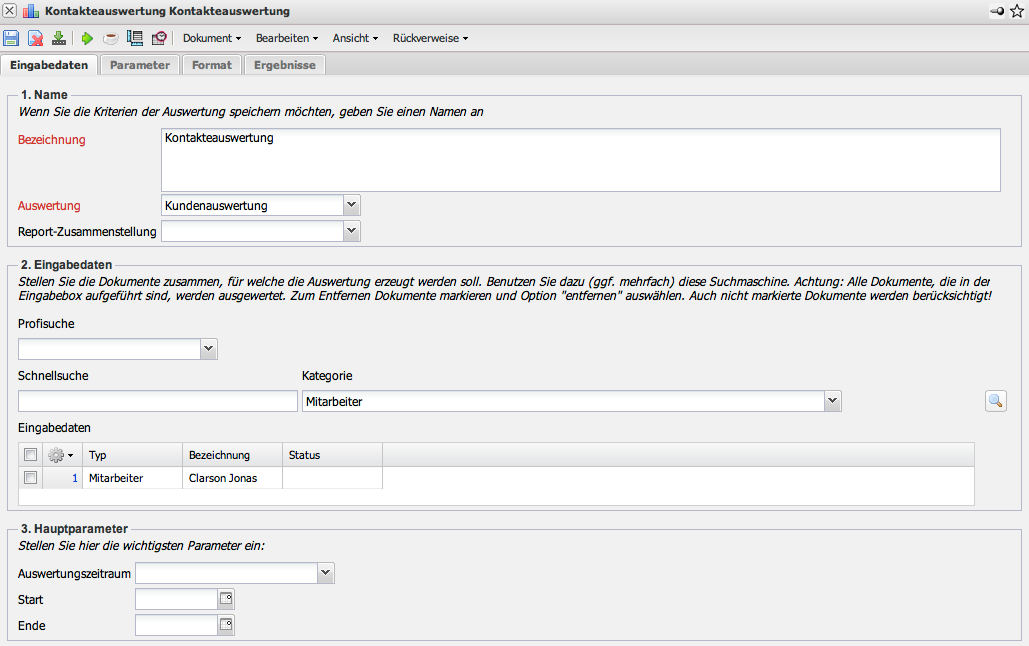
Task: Click the coffee cup toolbar icon
Action: coord(111,38)
